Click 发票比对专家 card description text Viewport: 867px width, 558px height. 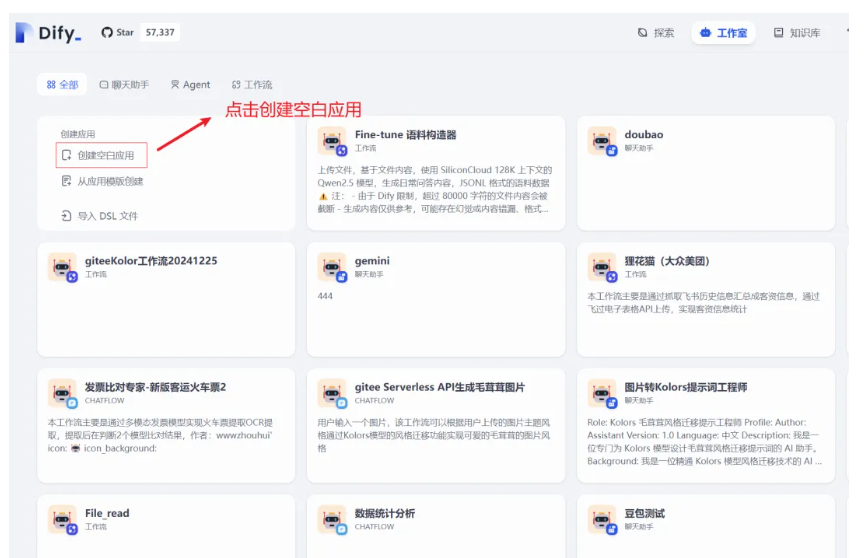click(160, 435)
